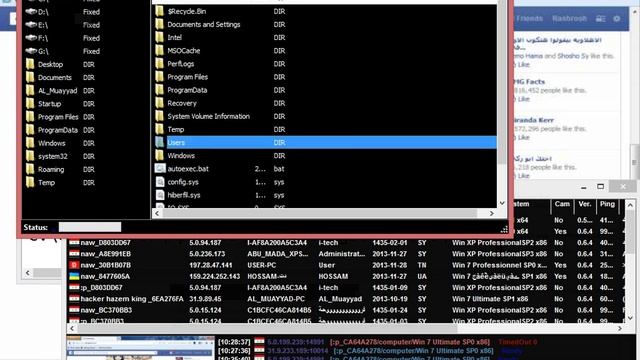Click the Ver. column header
Image resolution: width=640 pixels, height=360 pixels.
coord(584,204)
